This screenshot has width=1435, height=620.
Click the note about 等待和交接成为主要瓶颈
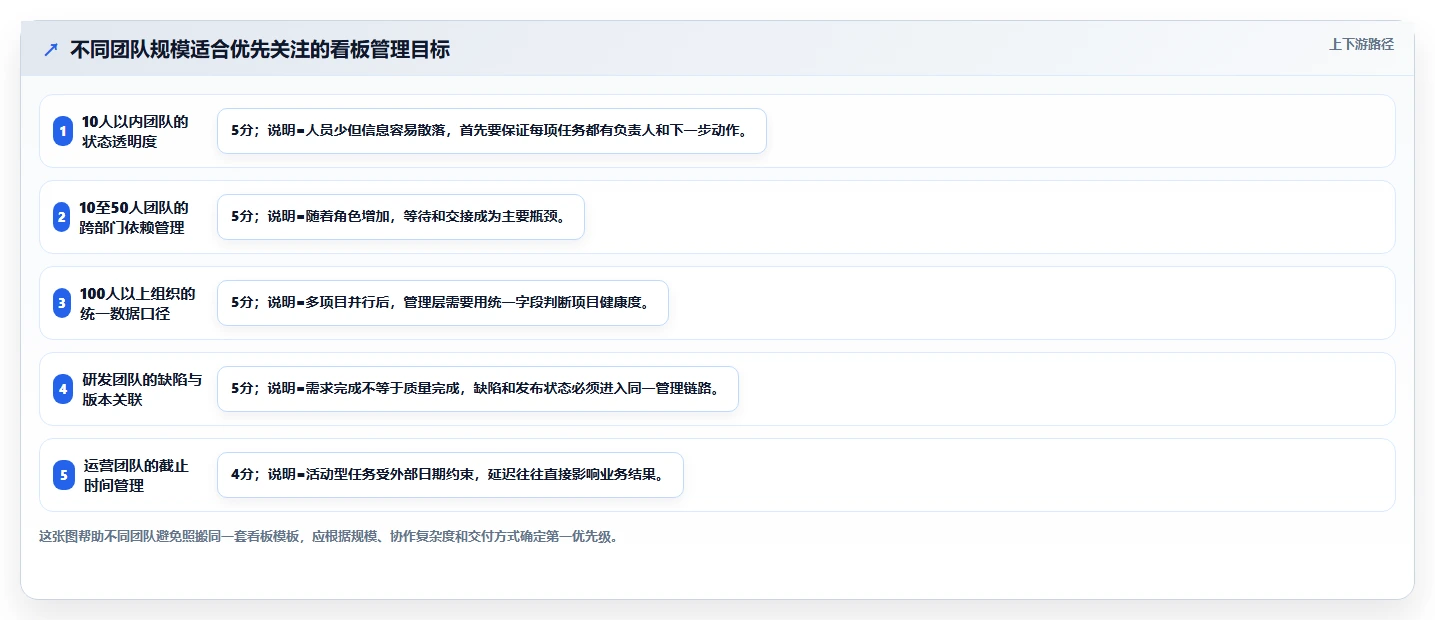[x=400, y=217]
